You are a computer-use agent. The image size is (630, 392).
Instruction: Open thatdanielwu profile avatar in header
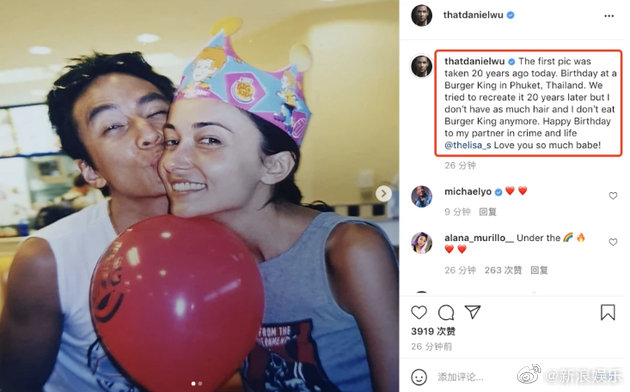point(421,15)
